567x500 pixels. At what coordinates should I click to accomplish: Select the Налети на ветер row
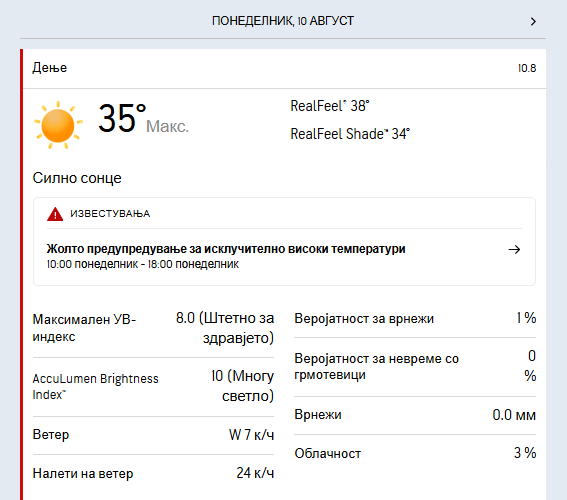click(x=153, y=473)
